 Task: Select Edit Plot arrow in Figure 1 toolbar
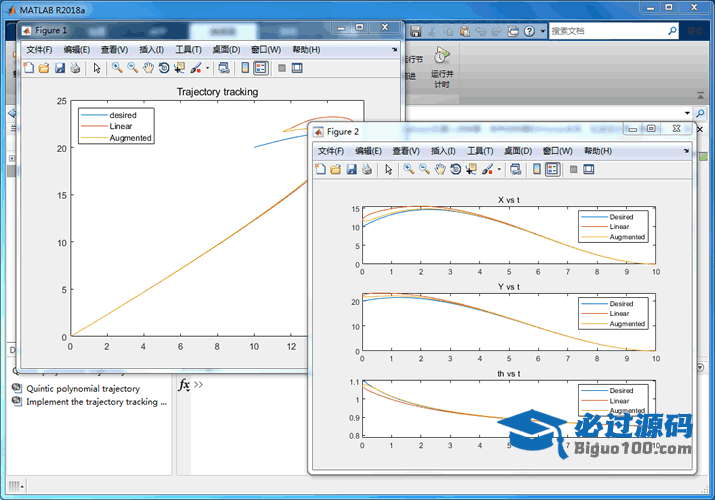click(97, 68)
